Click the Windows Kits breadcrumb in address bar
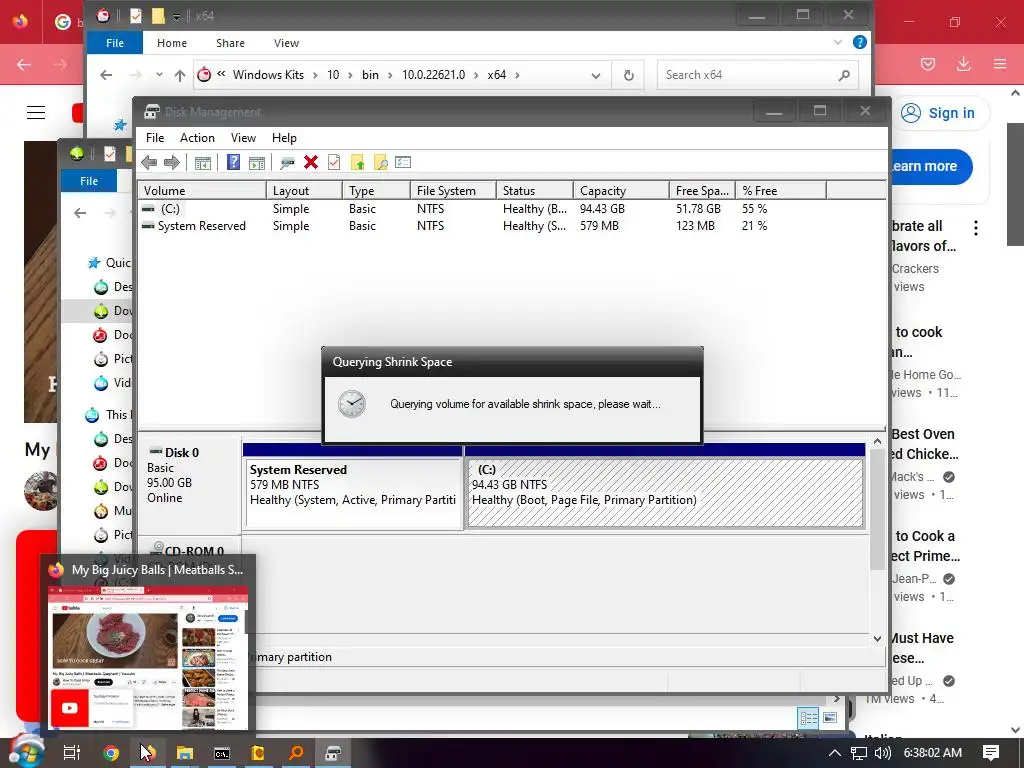The width and height of the screenshot is (1024, 768). click(x=268, y=75)
